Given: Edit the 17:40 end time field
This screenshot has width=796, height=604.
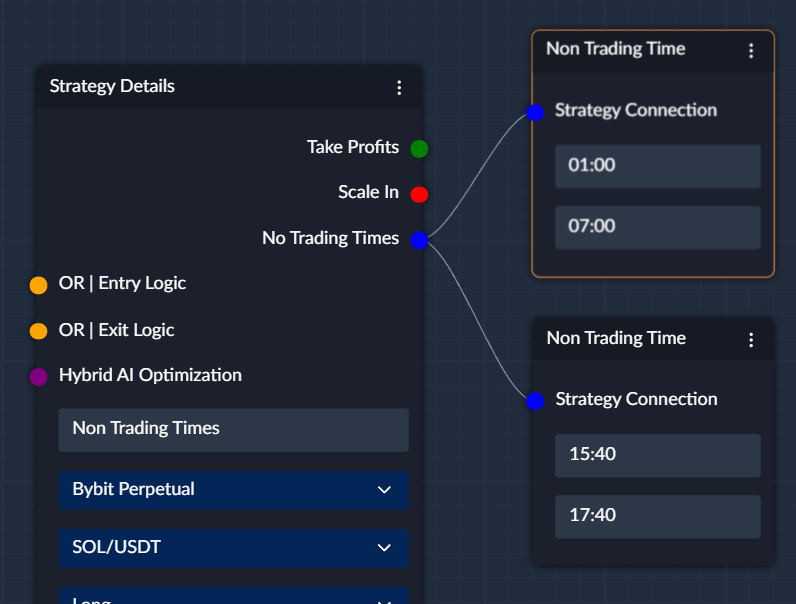Looking at the screenshot, I should [658, 517].
